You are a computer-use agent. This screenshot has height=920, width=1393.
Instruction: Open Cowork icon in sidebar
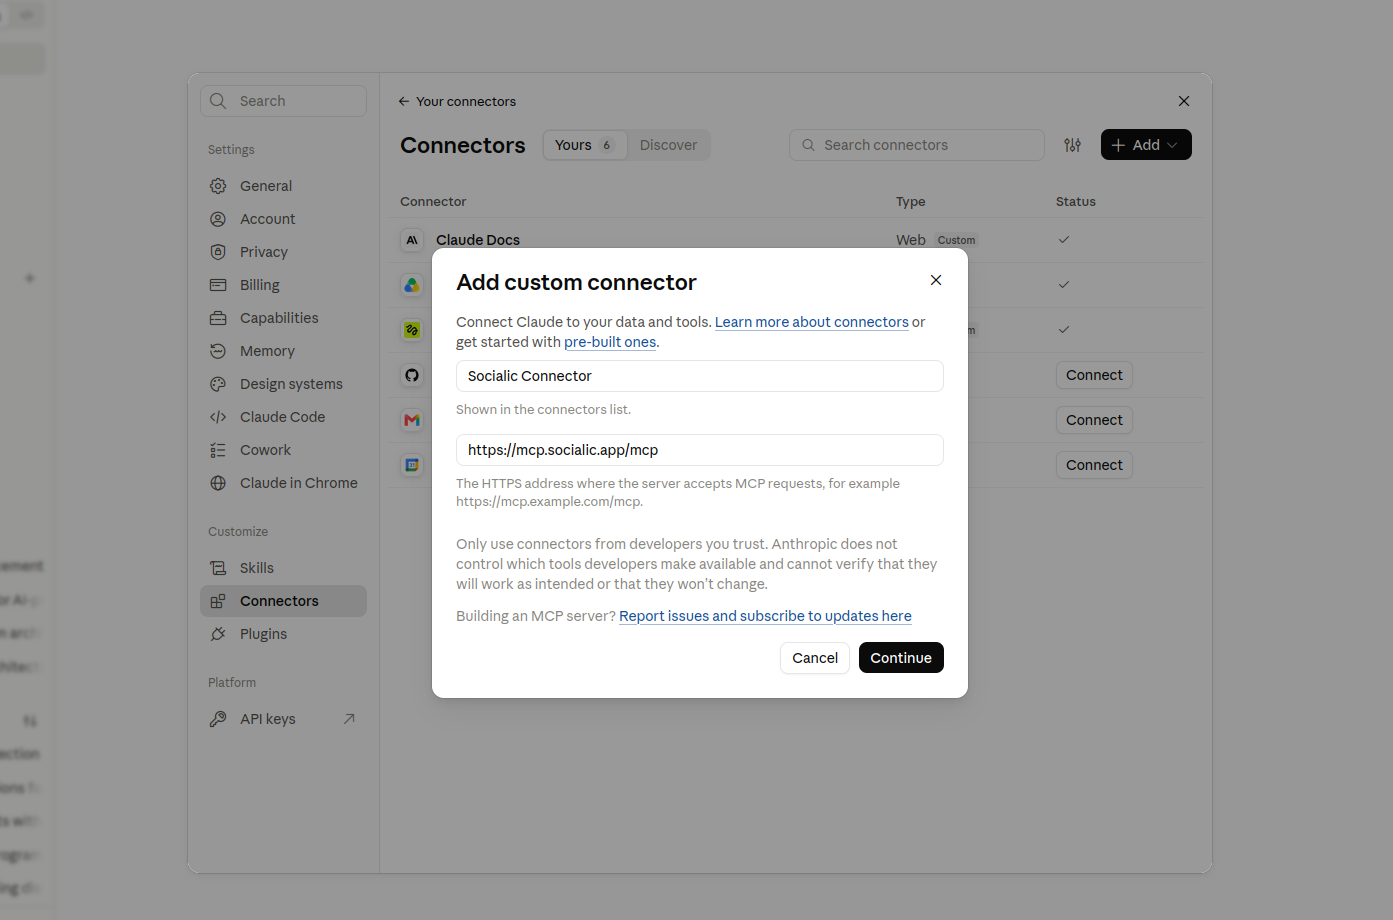[x=218, y=450]
